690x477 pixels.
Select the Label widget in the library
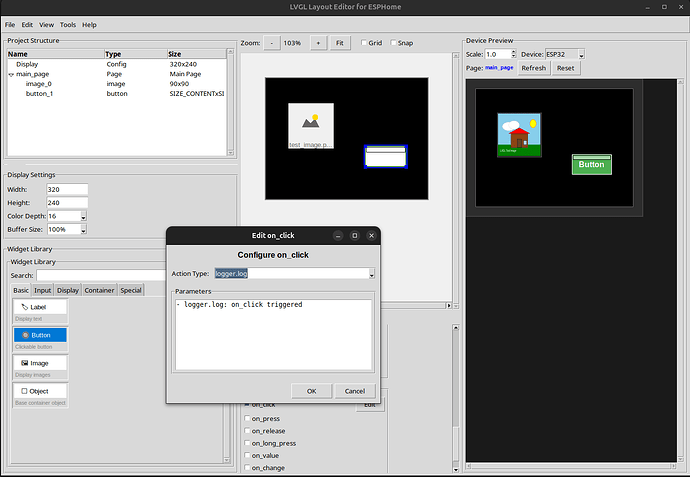point(40,307)
